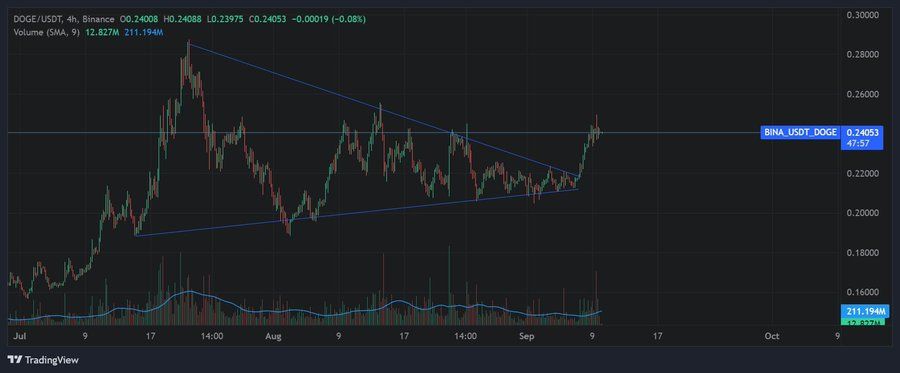Select the upper descending trendline
900x373 pixels.
(x=383, y=110)
